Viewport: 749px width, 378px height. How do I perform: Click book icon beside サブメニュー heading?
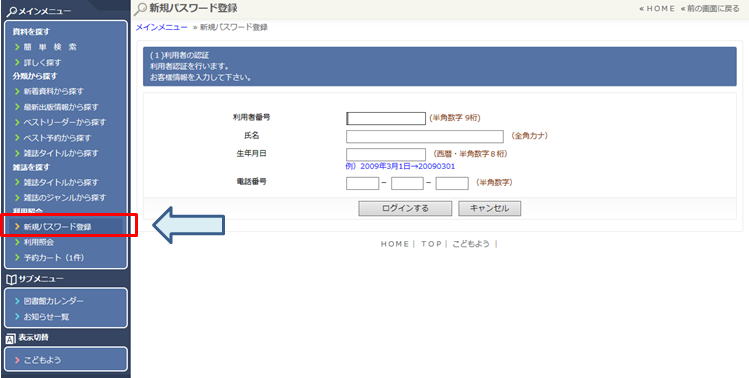pyautogui.click(x=11, y=279)
